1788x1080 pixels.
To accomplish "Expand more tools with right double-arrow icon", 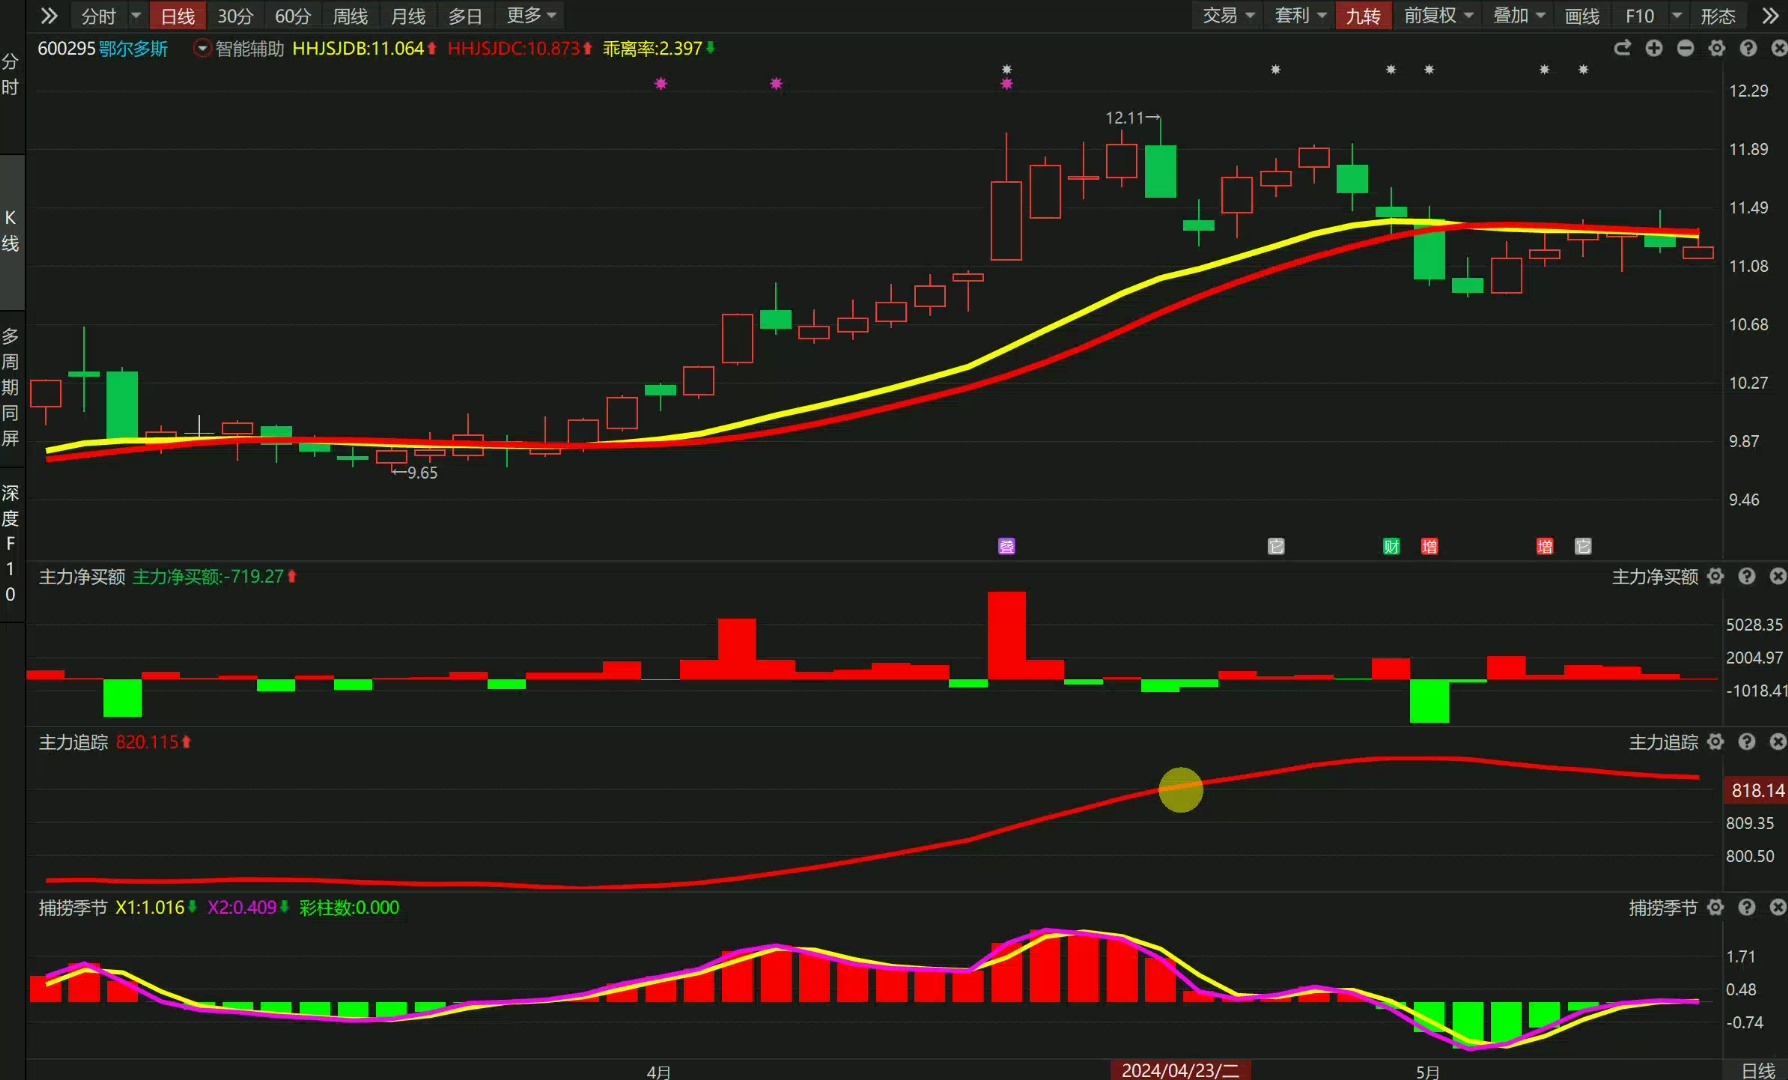I will click(1770, 16).
